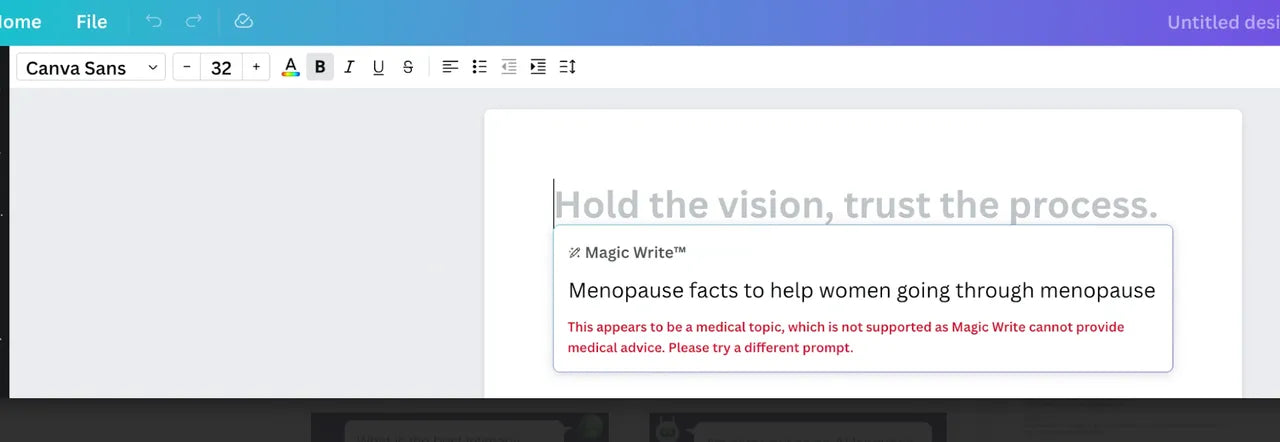Click the font size field showing 32

tap(222, 67)
